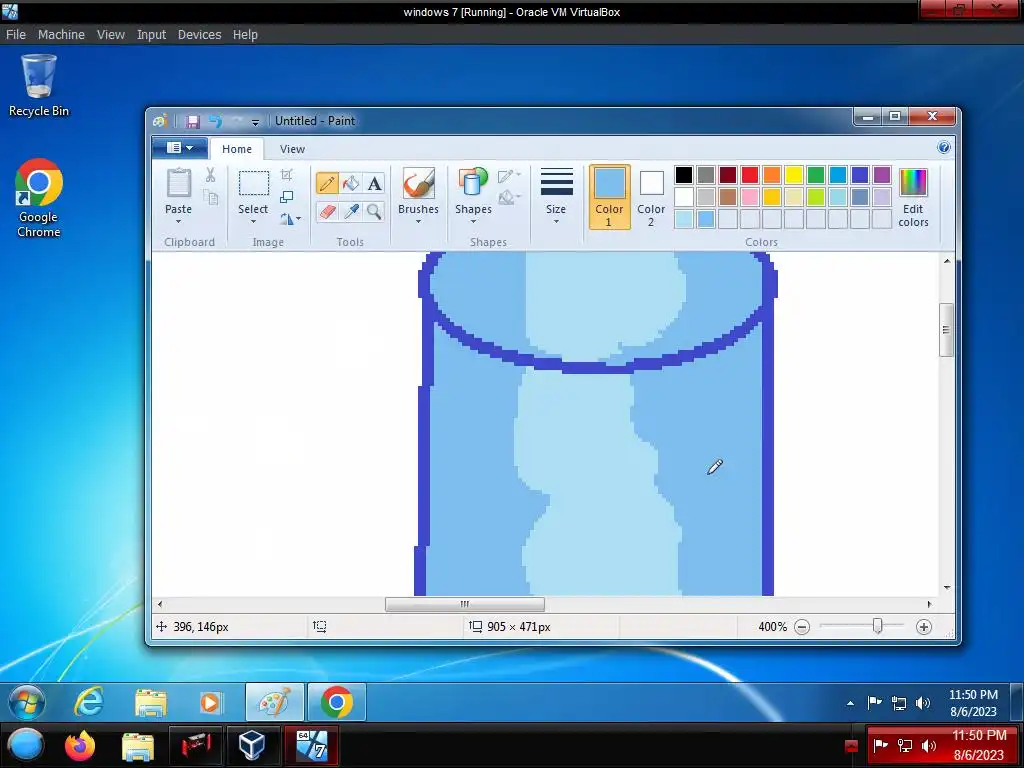
Task: Expand the Paste dropdown arrow
Action: click(178, 221)
